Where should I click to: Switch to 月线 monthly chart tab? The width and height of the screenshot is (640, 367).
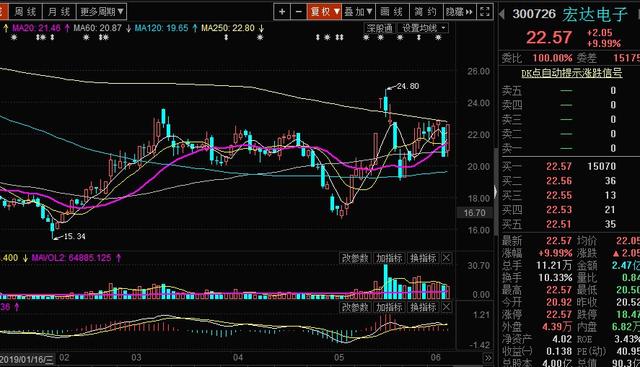point(59,12)
